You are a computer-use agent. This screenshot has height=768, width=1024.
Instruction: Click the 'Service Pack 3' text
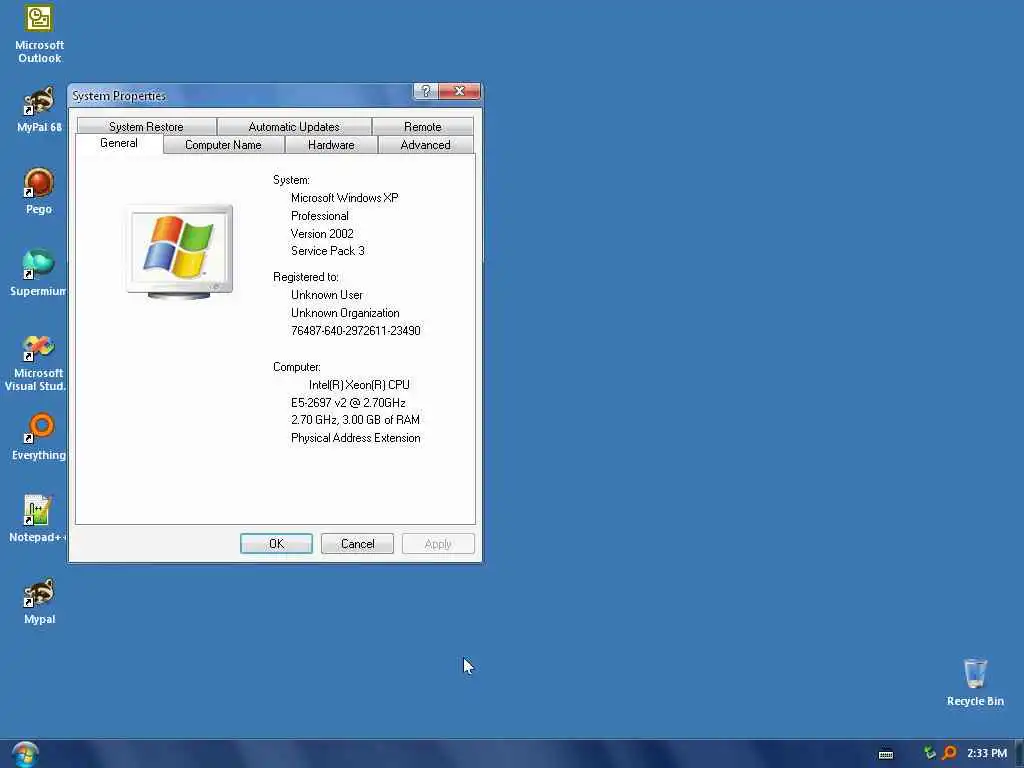pyautogui.click(x=328, y=251)
